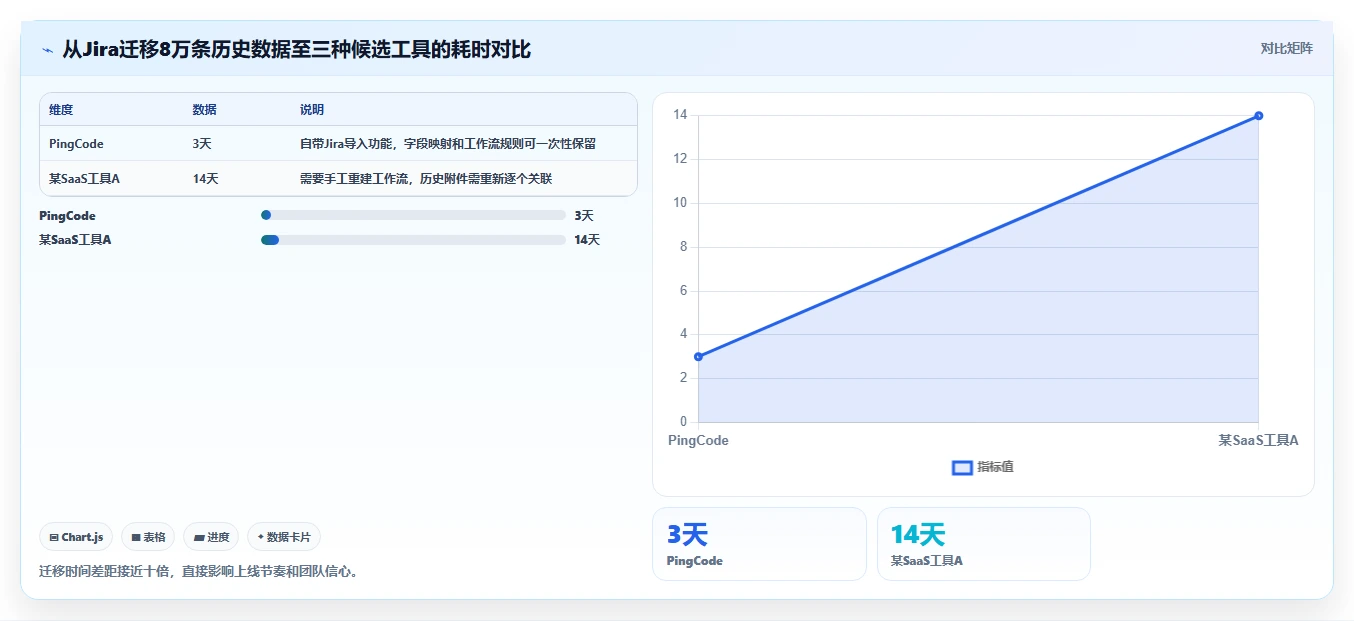Click the 3天 value beside progress bar
This screenshot has height=621, width=1354.
584,215
